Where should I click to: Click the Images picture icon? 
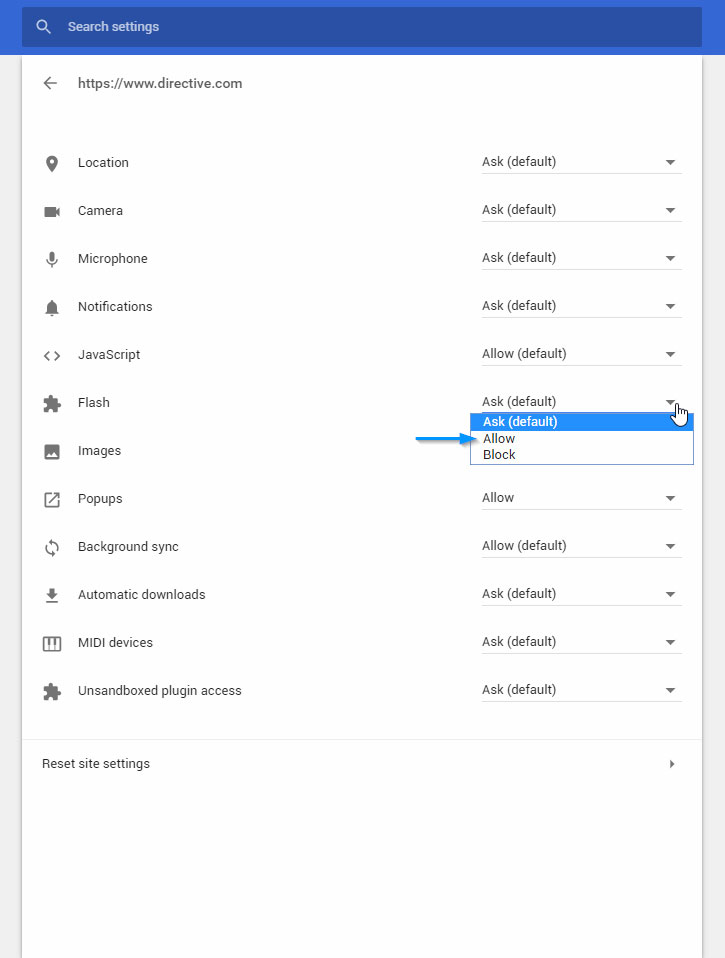[x=51, y=450]
